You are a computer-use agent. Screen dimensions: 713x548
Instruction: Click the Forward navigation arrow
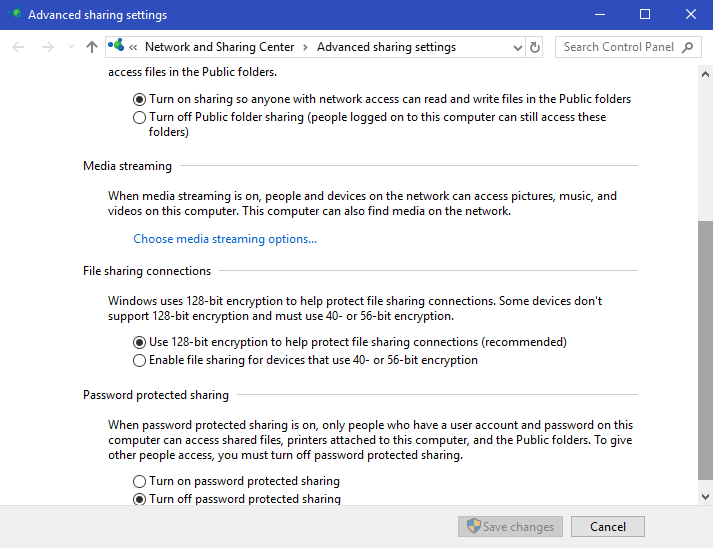tap(47, 47)
